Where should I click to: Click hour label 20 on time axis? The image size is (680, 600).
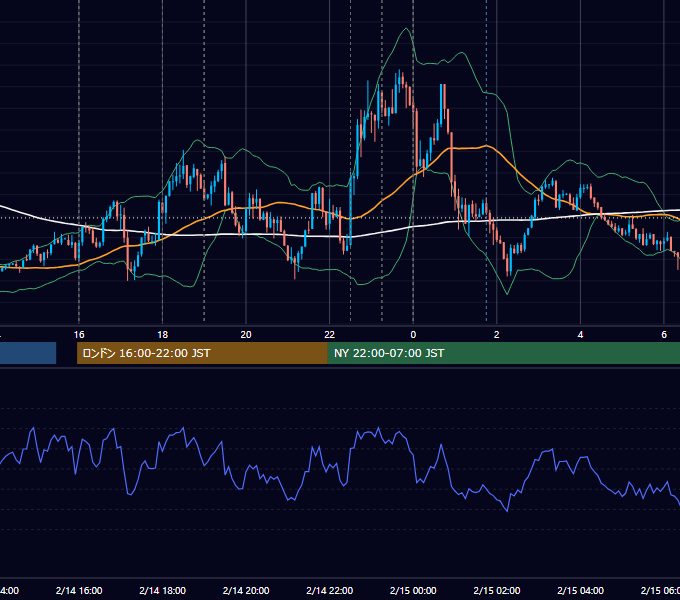(x=246, y=335)
